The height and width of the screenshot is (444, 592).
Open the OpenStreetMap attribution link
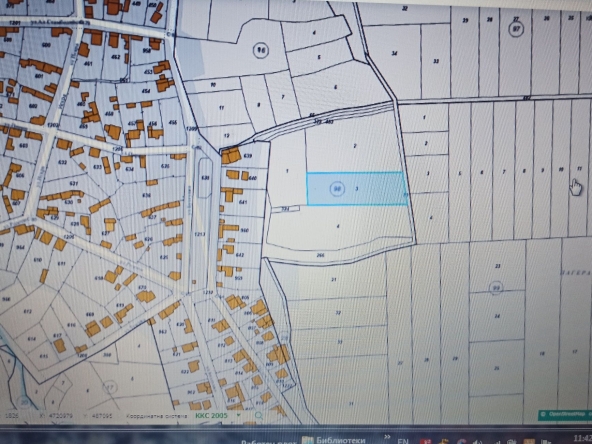tap(565, 414)
